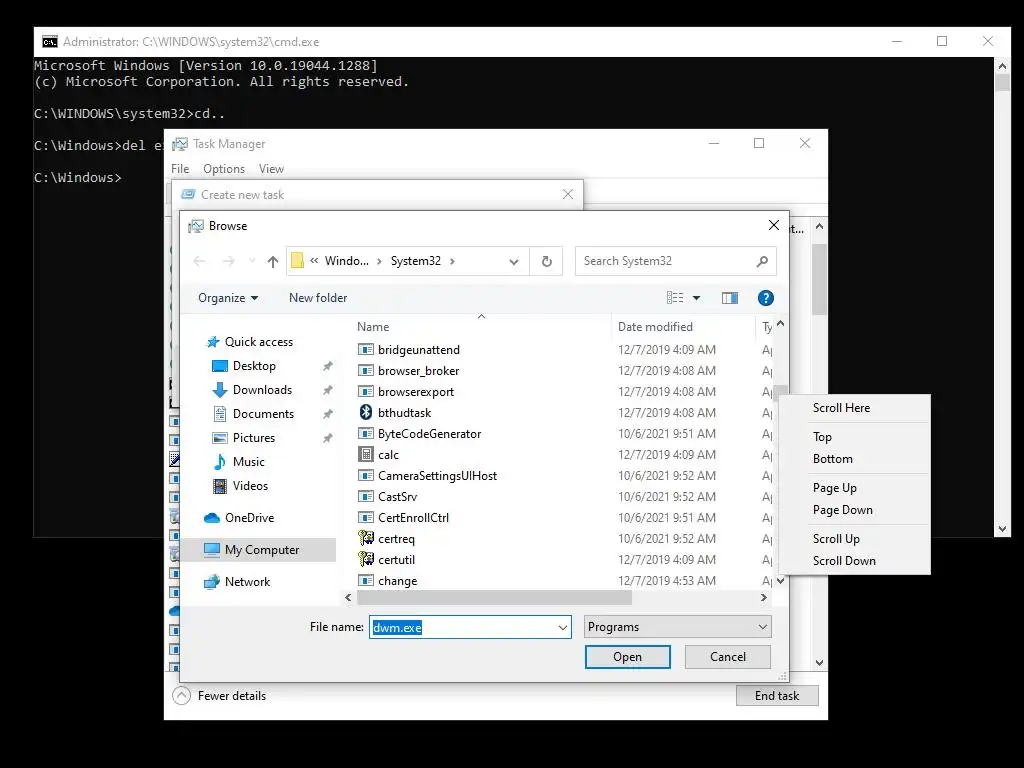1024x768 pixels.
Task: Expand the double-chevron breadcrumb overflow
Action: point(314,261)
